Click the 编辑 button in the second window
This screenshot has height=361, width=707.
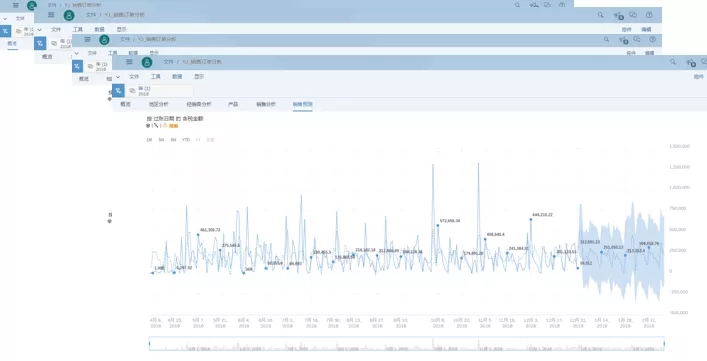pos(646,29)
